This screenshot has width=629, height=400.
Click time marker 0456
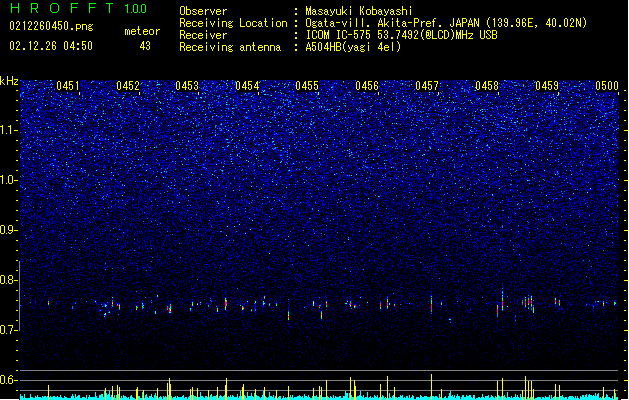click(x=367, y=86)
